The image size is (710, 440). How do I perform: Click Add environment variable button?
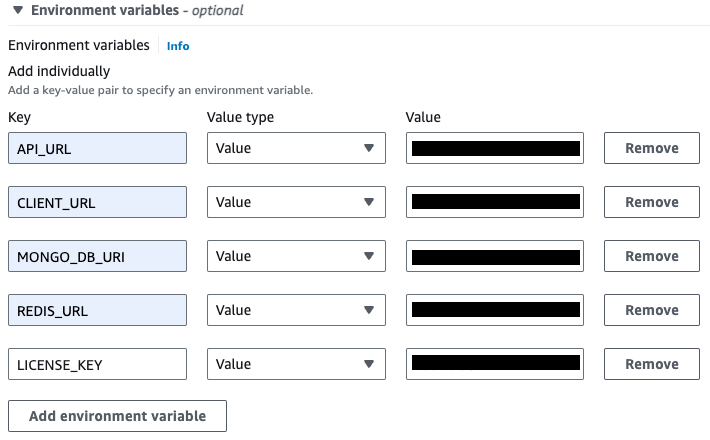click(x=117, y=416)
